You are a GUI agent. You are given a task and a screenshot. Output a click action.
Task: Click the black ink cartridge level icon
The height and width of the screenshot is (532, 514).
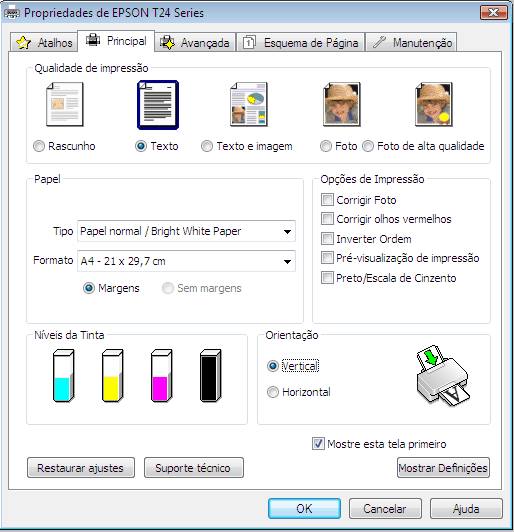(210, 376)
